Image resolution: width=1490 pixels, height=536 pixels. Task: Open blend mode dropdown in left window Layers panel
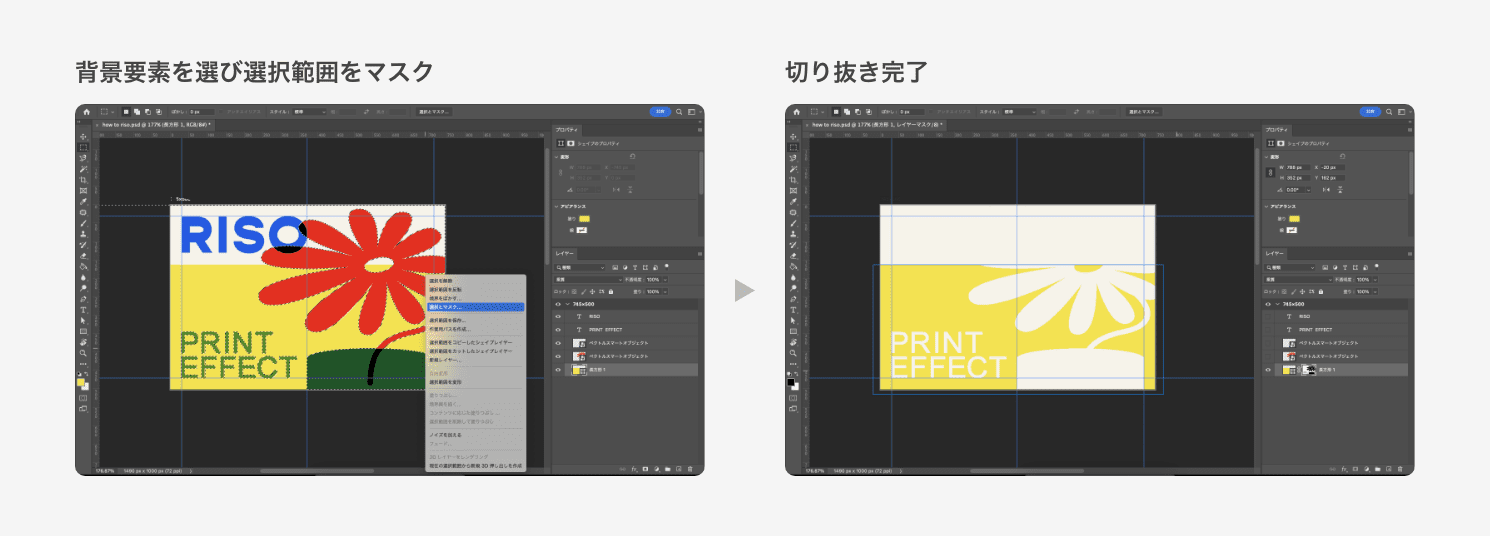(x=588, y=280)
